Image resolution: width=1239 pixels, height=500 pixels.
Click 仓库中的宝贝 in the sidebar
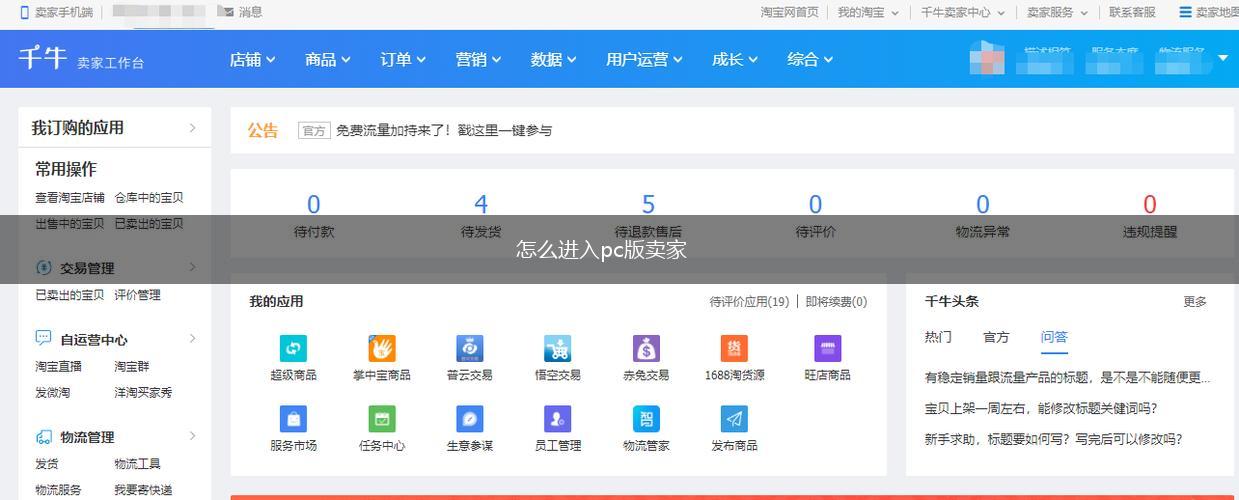[149, 198]
